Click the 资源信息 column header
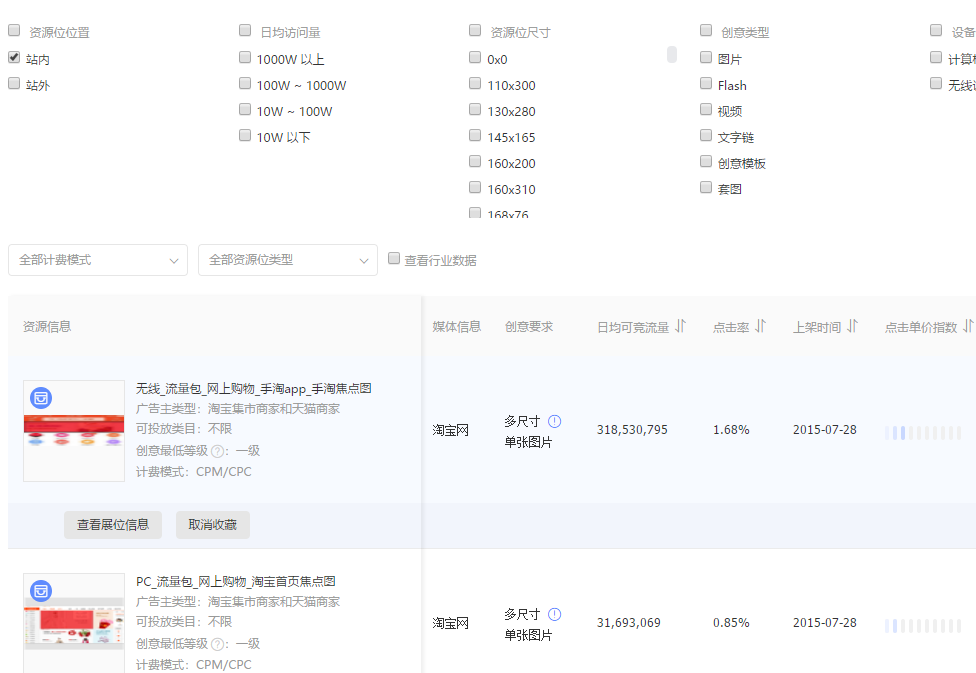This screenshot has height=673, width=976. tap(47, 326)
